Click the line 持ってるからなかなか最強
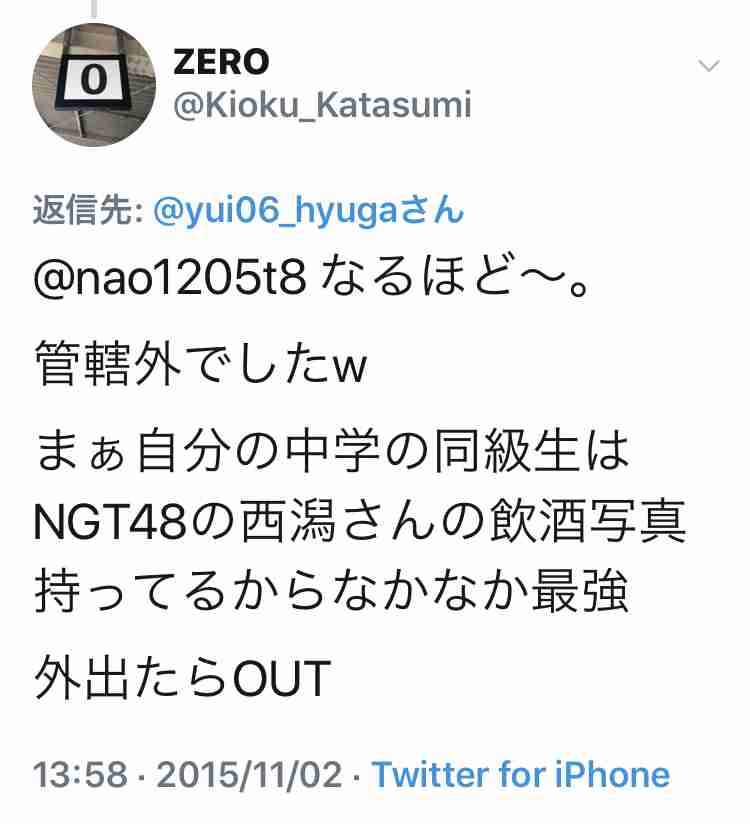Screen dimensions: 750x824 pos(332,591)
